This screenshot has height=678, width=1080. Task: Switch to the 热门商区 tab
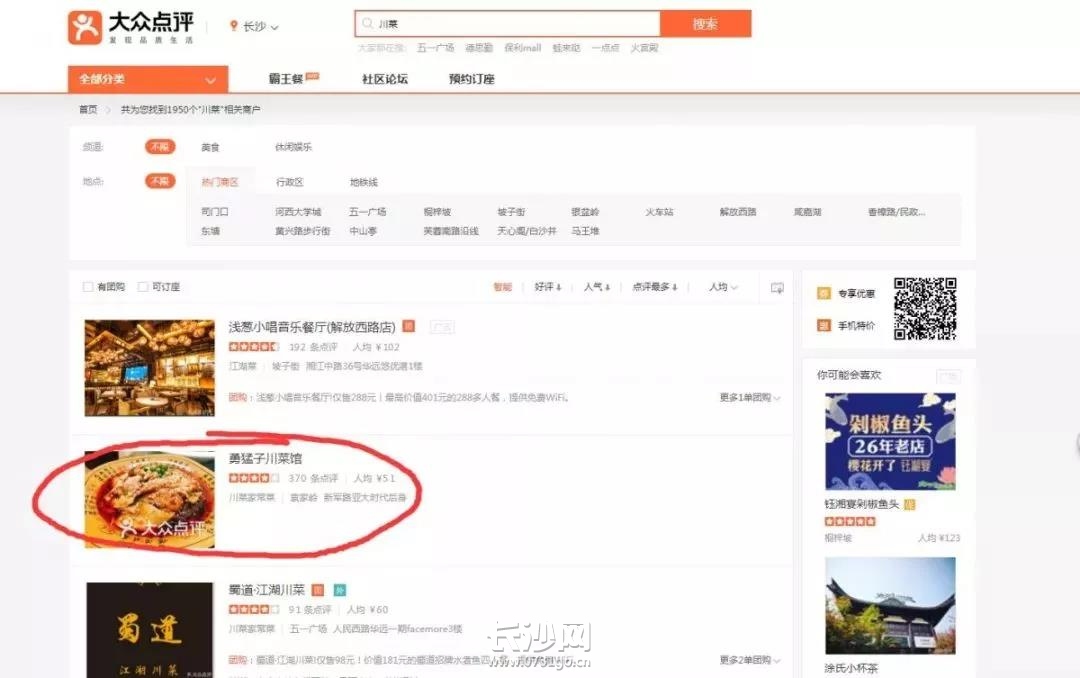point(220,182)
